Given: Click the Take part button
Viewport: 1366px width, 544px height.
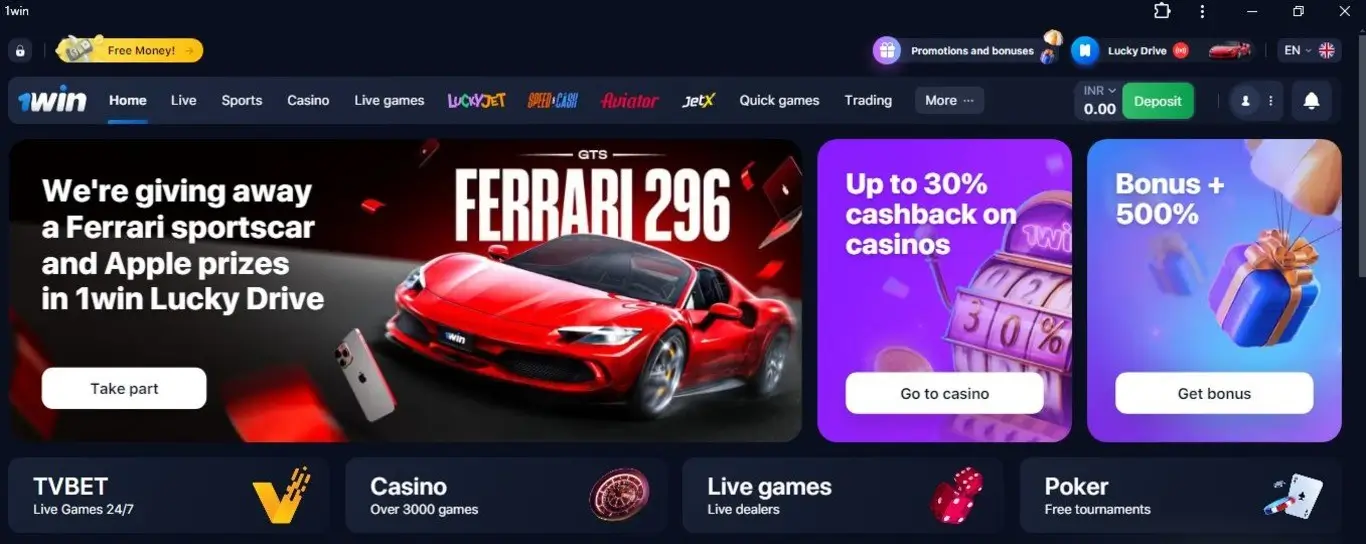Looking at the screenshot, I should pyautogui.click(x=124, y=388).
